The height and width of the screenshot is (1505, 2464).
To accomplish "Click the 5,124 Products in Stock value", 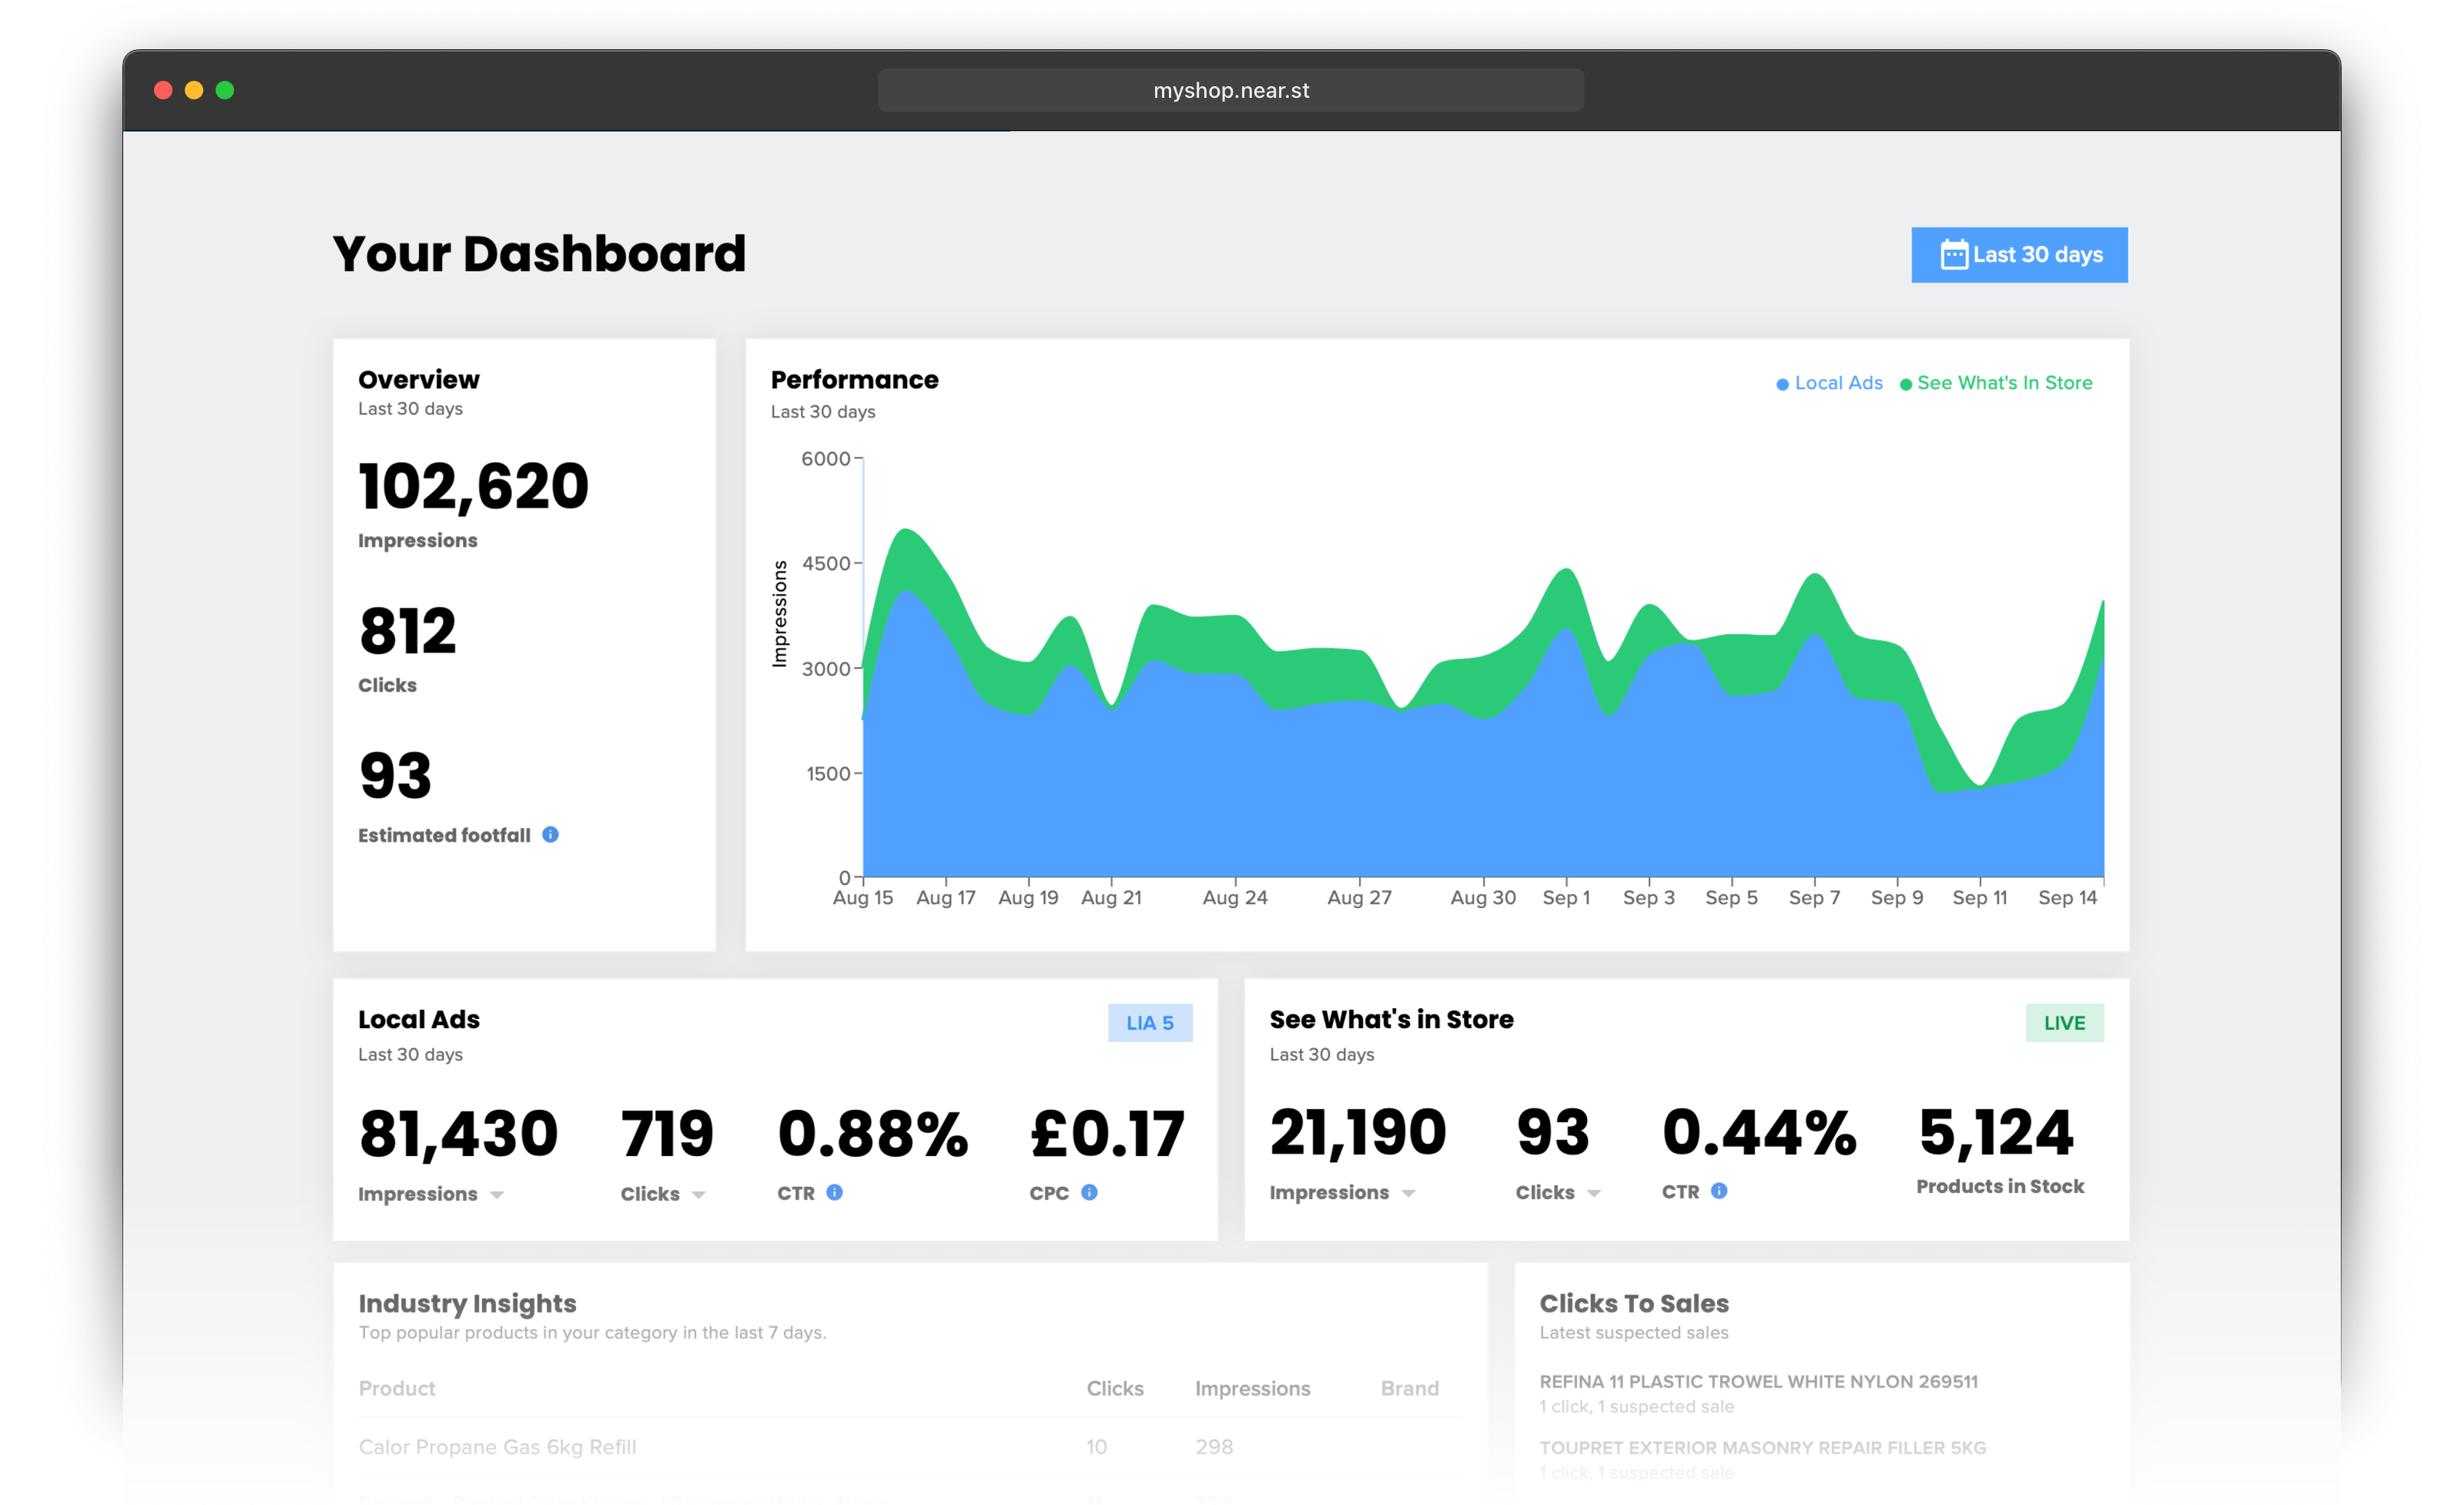I will [1995, 1132].
